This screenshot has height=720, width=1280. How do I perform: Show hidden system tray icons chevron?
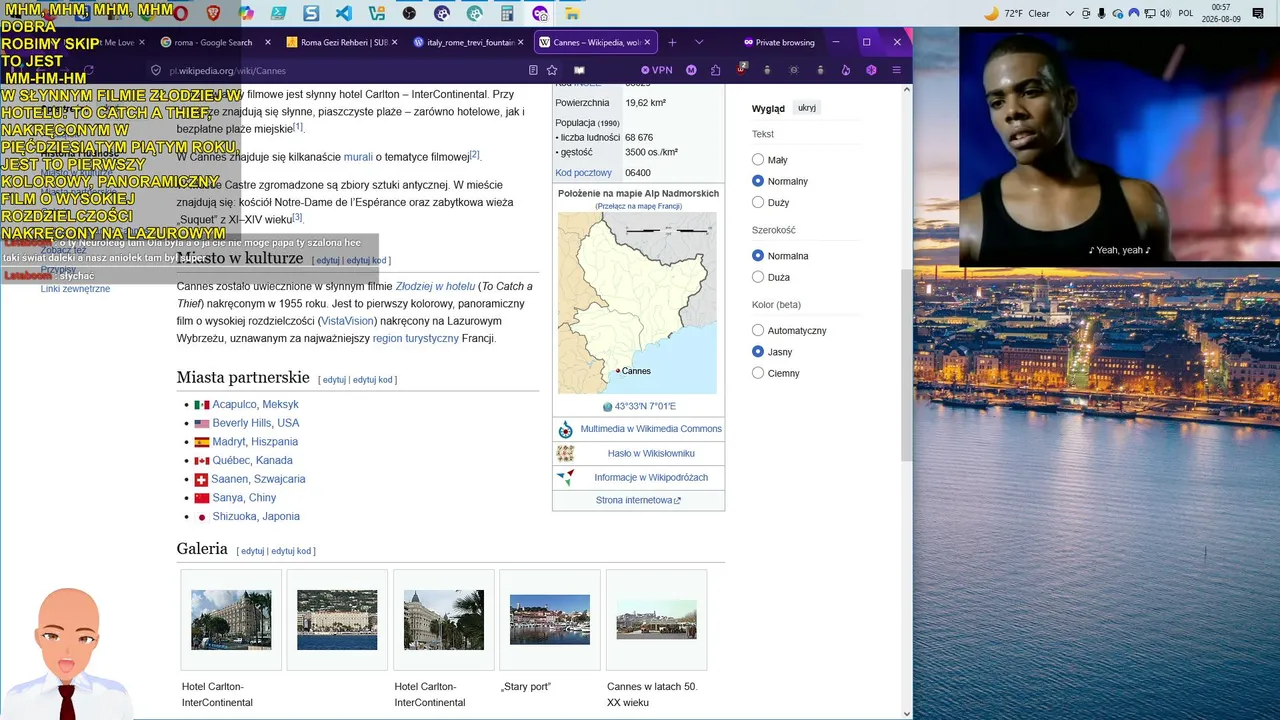coord(1069,13)
